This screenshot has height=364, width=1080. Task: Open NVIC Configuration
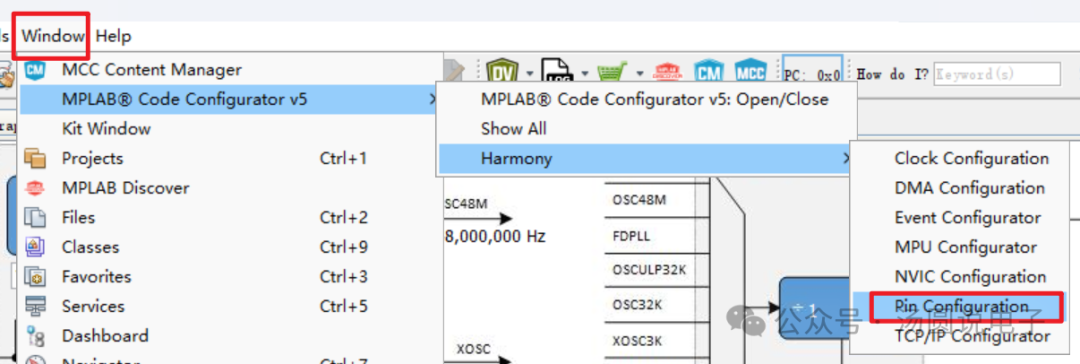pyautogui.click(x=970, y=277)
